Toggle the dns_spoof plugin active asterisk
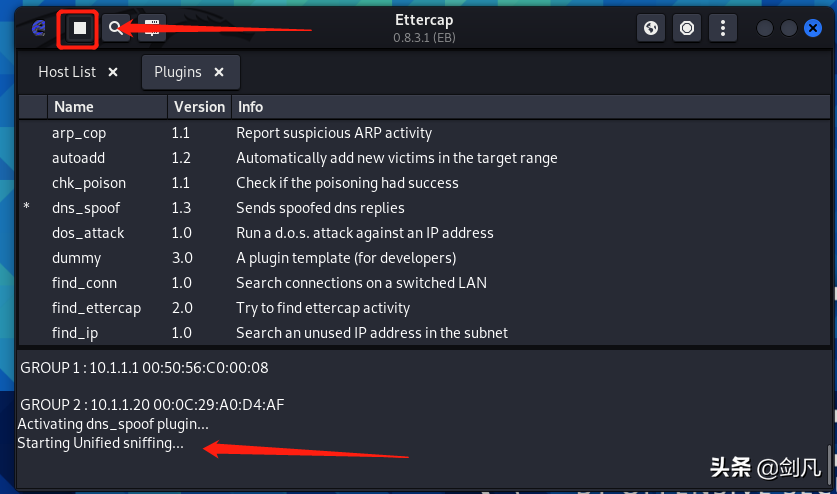Screen dimensions: 837x494 pyautogui.click(x=26, y=207)
